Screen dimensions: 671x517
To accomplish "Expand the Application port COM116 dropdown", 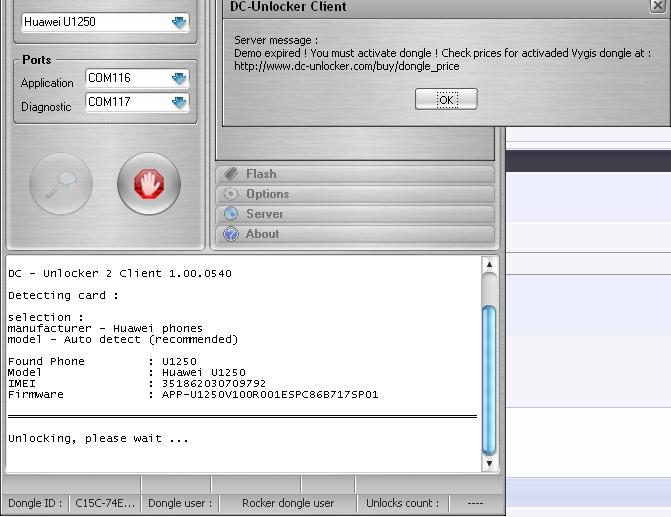I will [178, 78].
